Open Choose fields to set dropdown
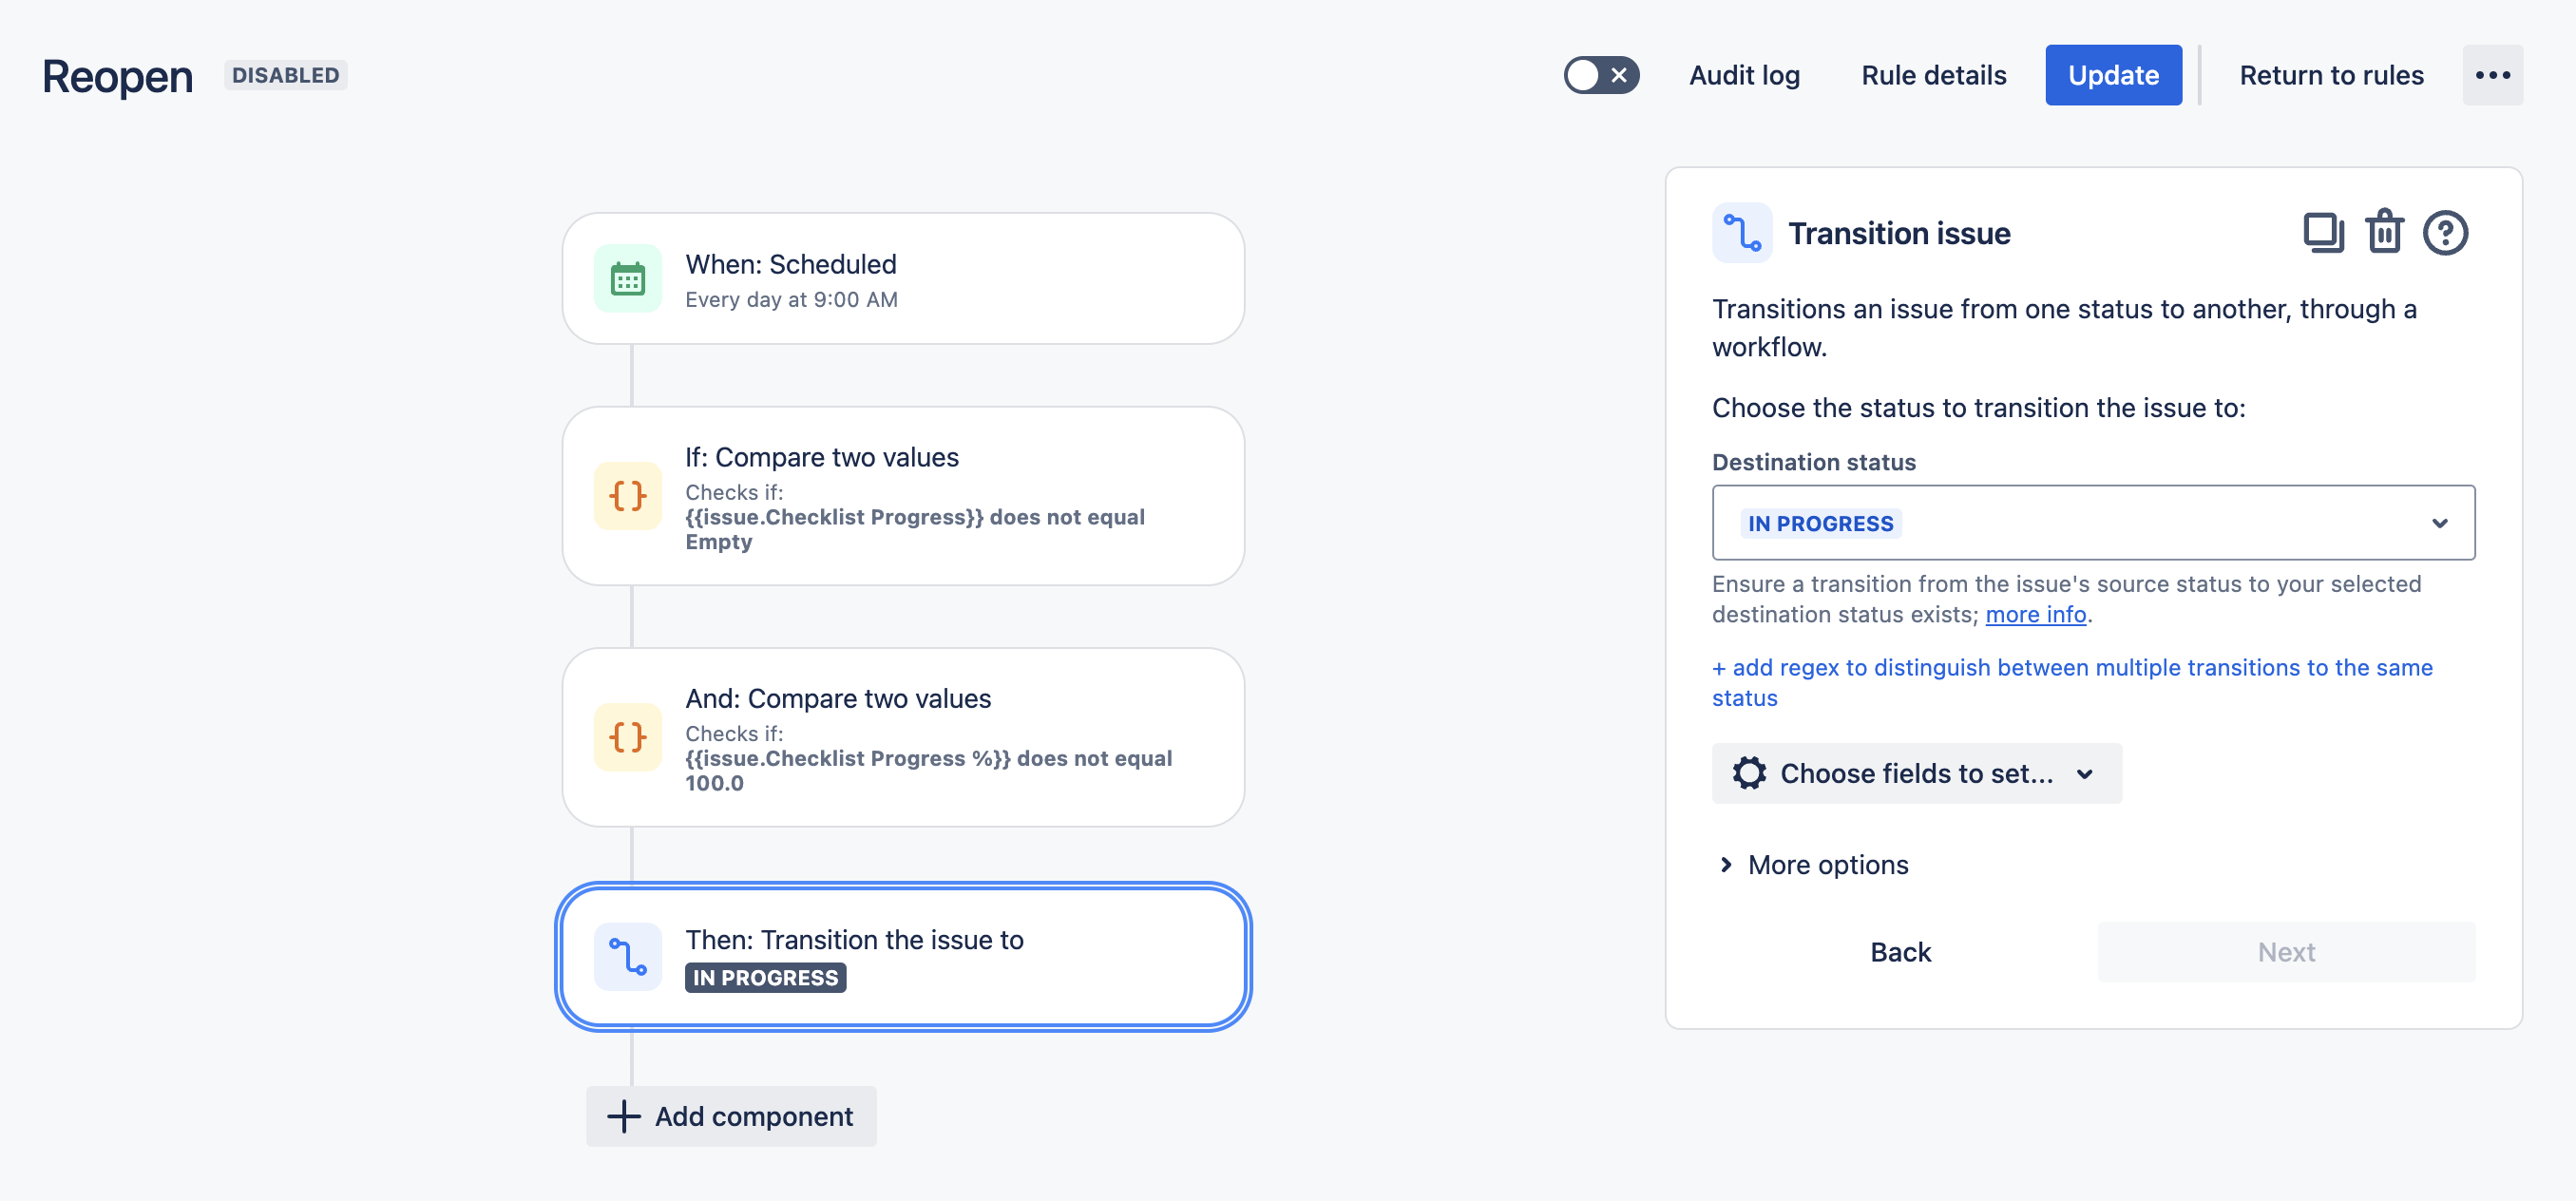The width and height of the screenshot is (2576, 1201). tap(1916, 773)
